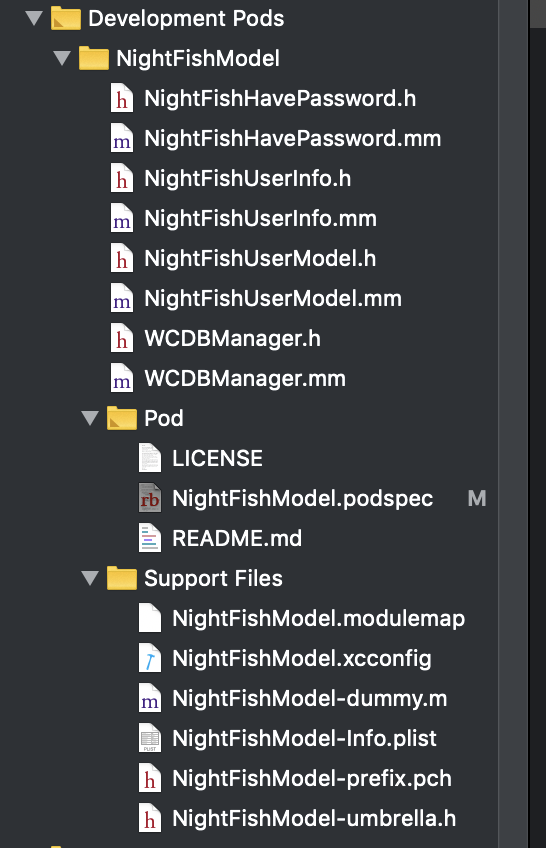Click the podspec Ruby file icon
The image size is (546, 848).
(x=150, y=498)
